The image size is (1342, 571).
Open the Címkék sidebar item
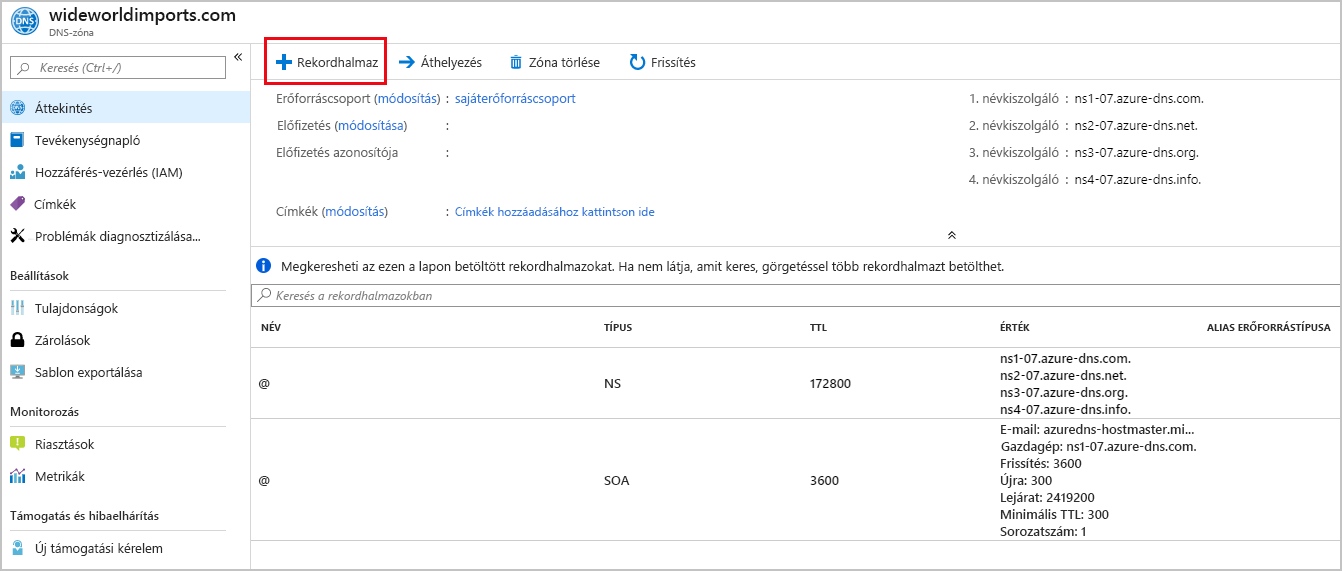125,204
